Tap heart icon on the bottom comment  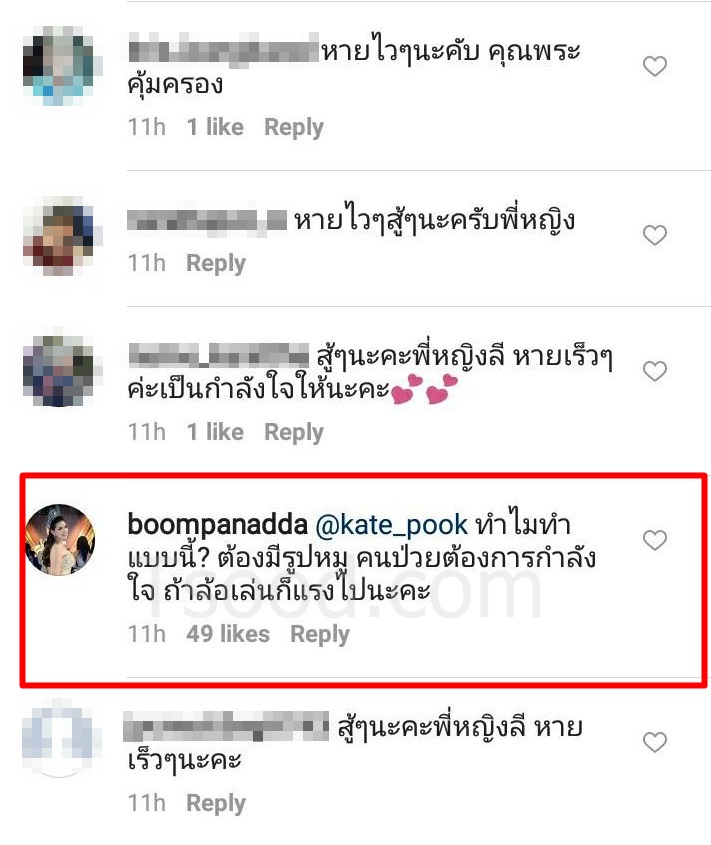pos(654,742)
